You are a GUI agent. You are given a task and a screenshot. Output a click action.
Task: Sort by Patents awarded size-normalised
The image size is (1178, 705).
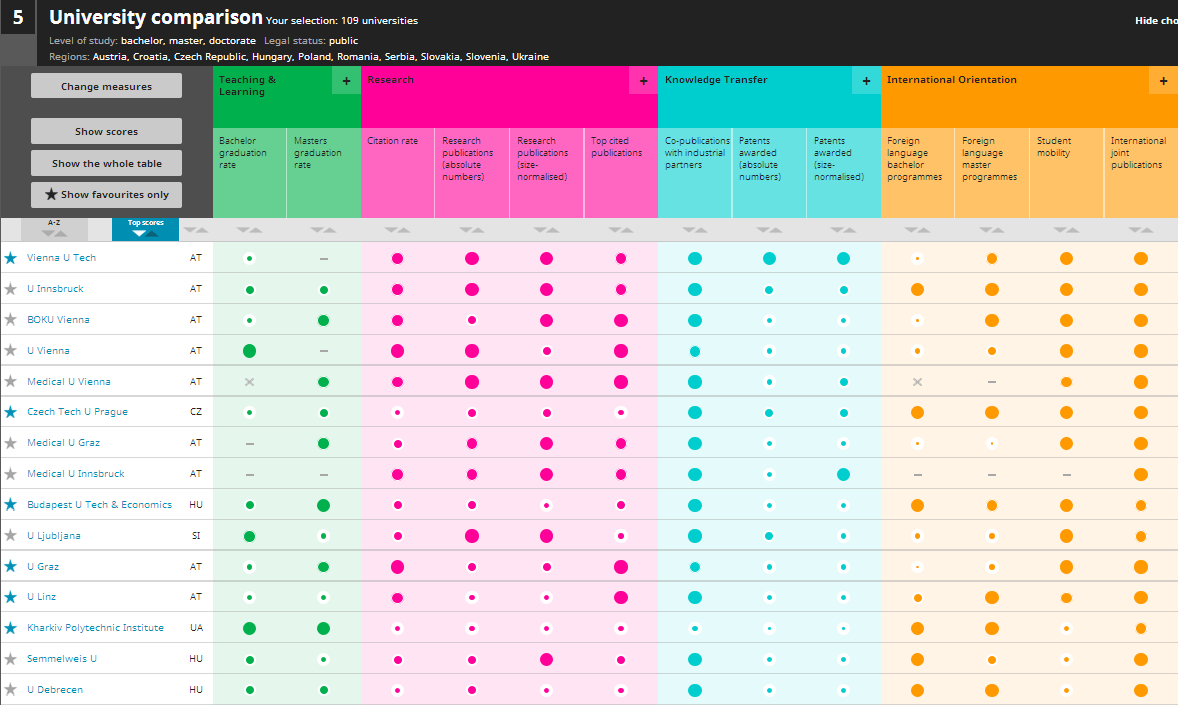coord(844,230)
